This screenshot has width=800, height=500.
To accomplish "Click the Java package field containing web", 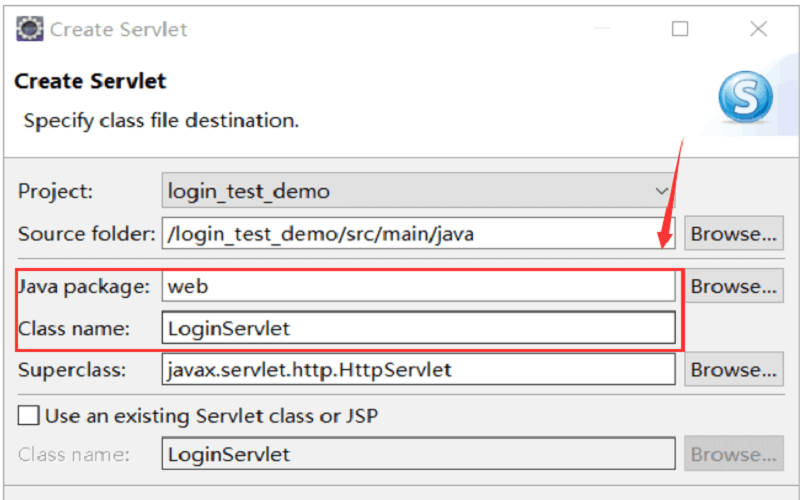I will tap(418, 286).
